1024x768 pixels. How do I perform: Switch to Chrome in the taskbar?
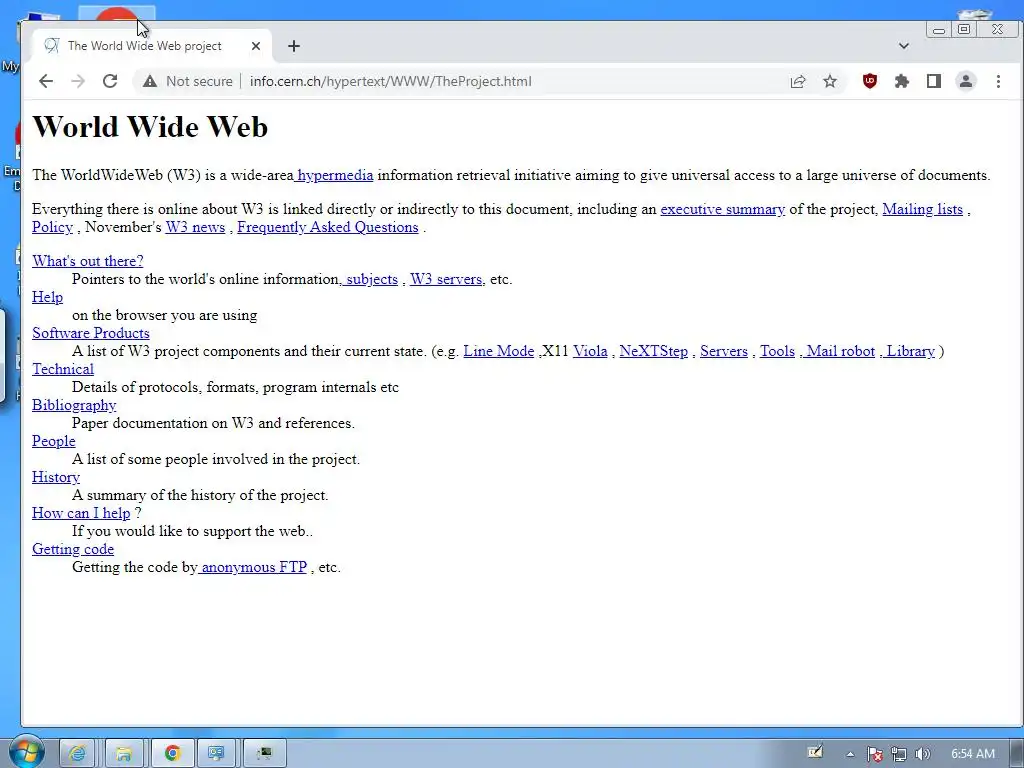[172, 754]
